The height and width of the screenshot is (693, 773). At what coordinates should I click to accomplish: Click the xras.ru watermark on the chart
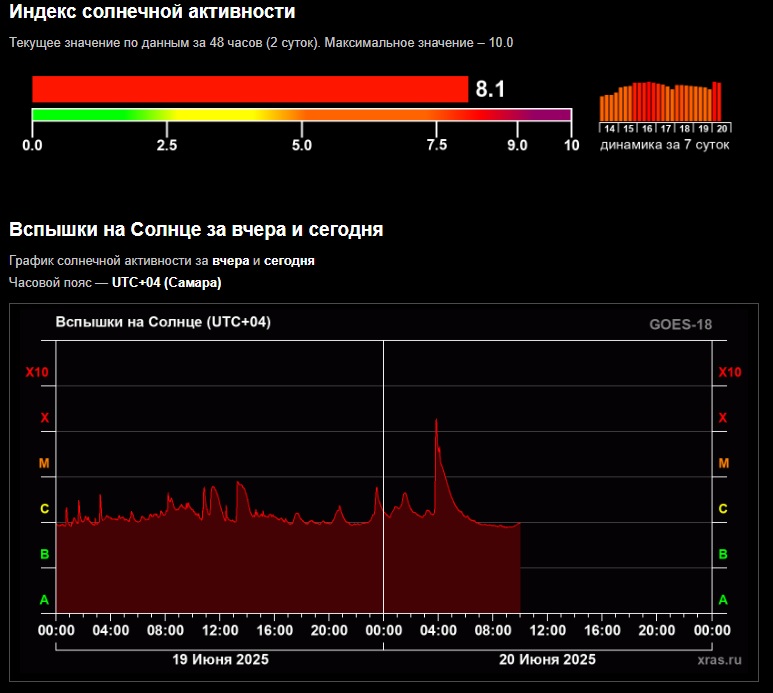point(720,660)
